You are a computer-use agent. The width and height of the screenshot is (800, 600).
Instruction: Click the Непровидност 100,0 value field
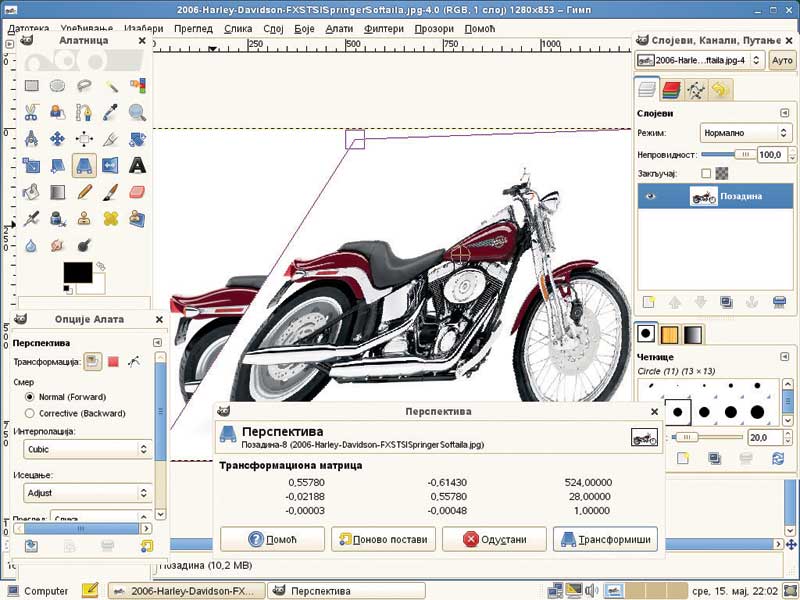click(x=771, y=155)
